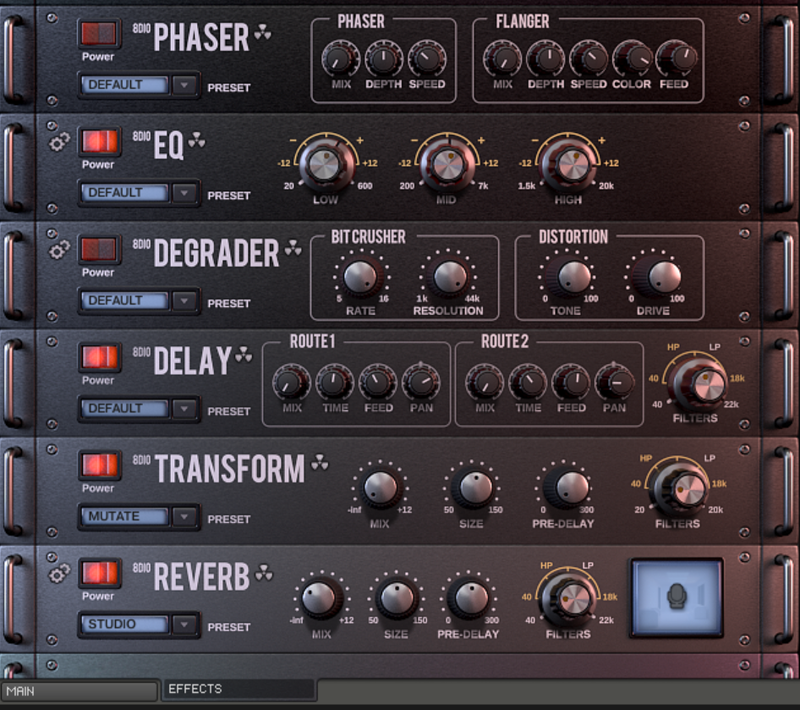Click the Flanger FEED knob
The width and height of the screenshot is (800, 710).
pos(676,59)
